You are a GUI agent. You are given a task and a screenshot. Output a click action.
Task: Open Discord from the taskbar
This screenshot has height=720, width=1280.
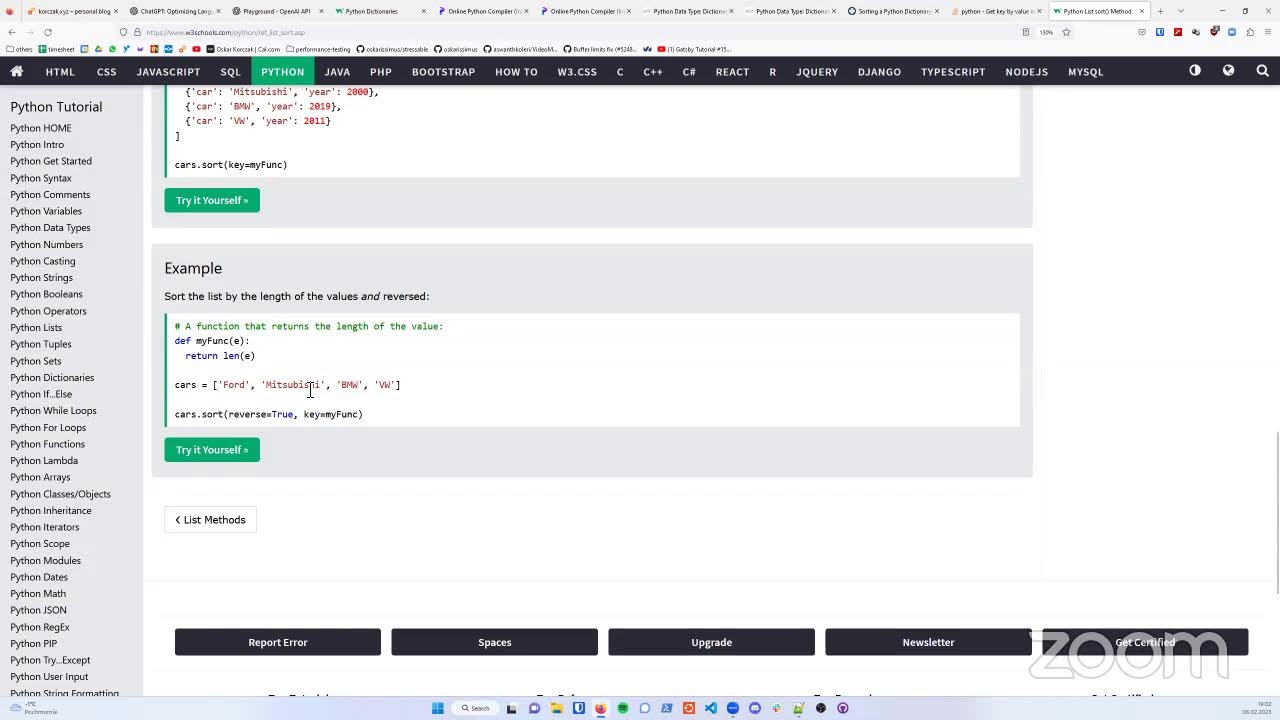click(x=755, y=708)
